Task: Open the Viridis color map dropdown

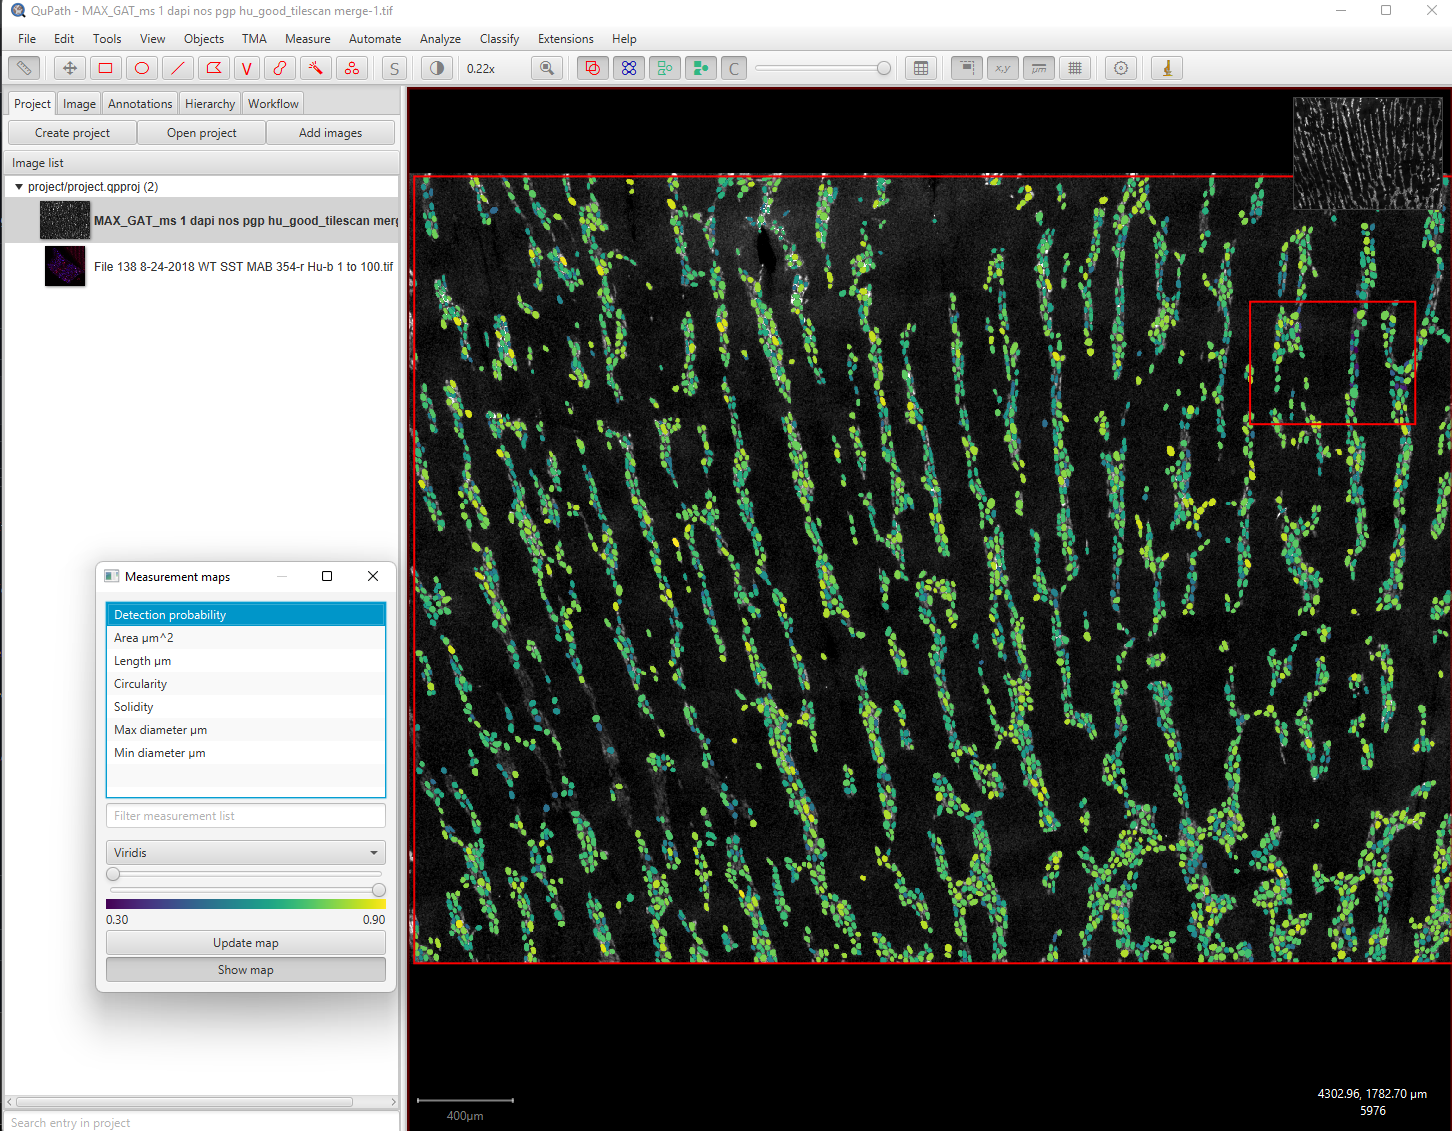Action: click(246, 853)
